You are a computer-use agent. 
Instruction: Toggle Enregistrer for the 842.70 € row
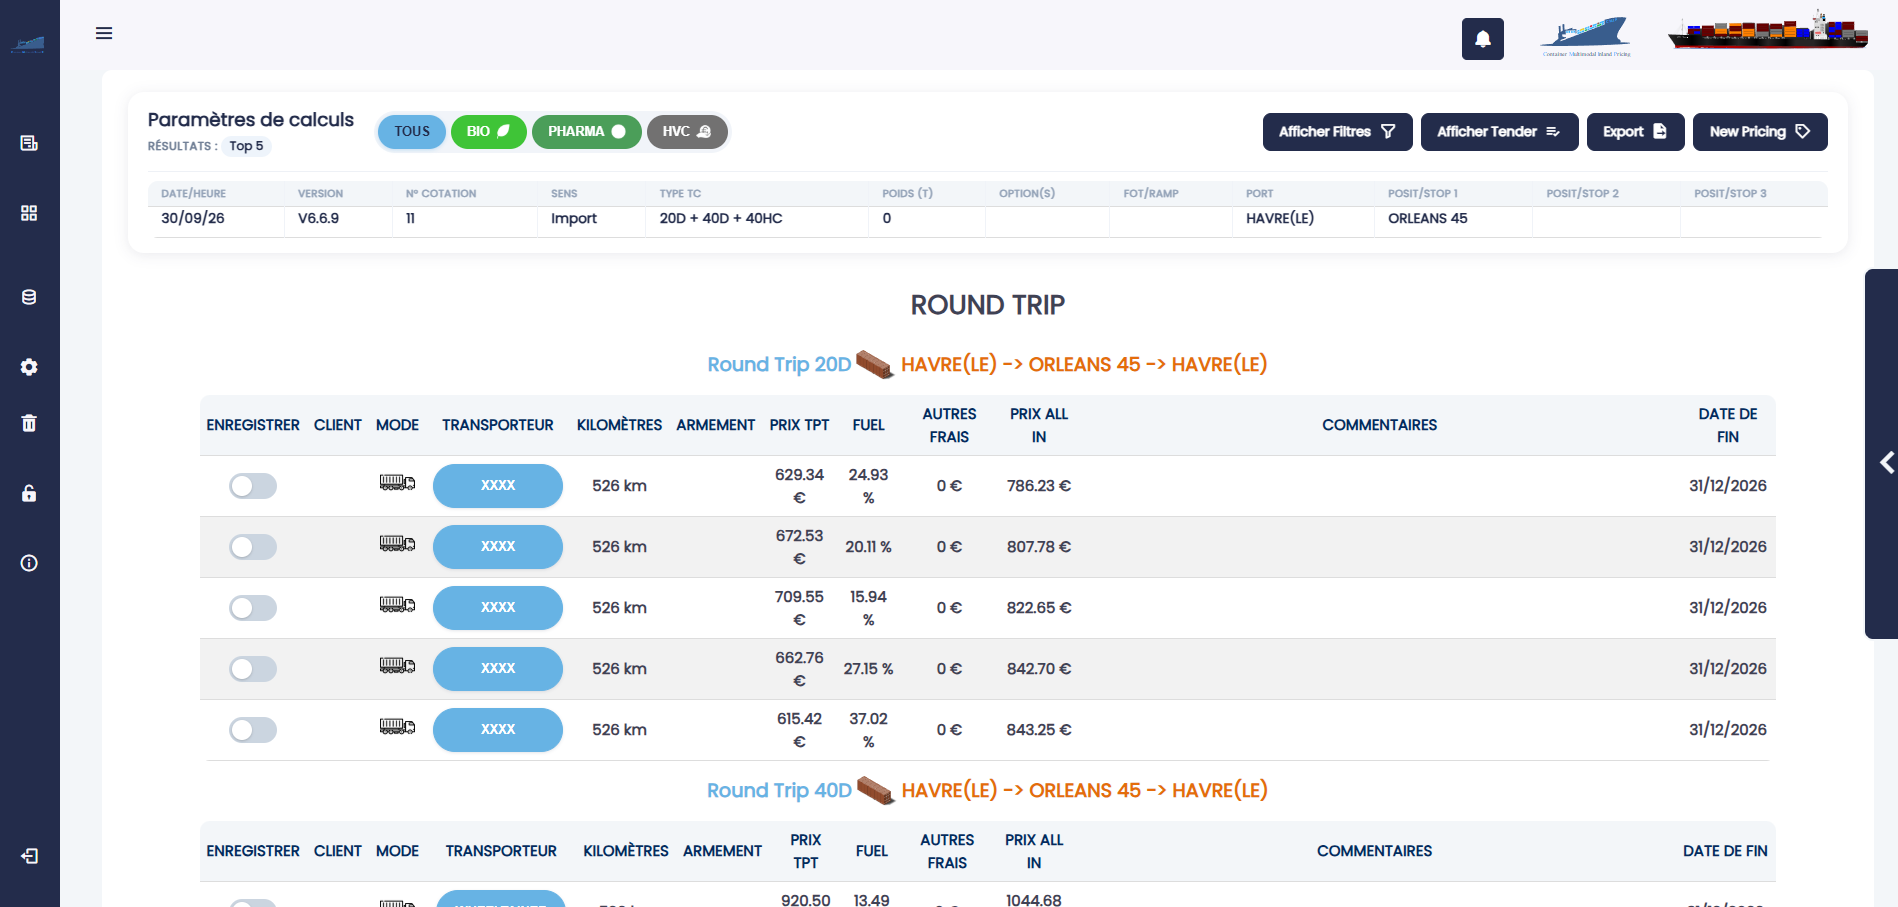point(253,669)
